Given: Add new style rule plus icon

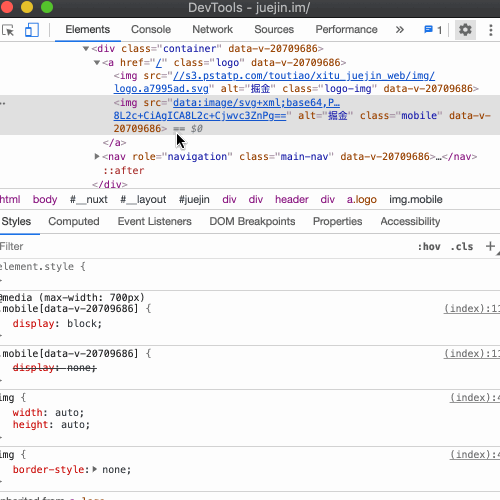Looking at the screenshot, I should [490, 246].
